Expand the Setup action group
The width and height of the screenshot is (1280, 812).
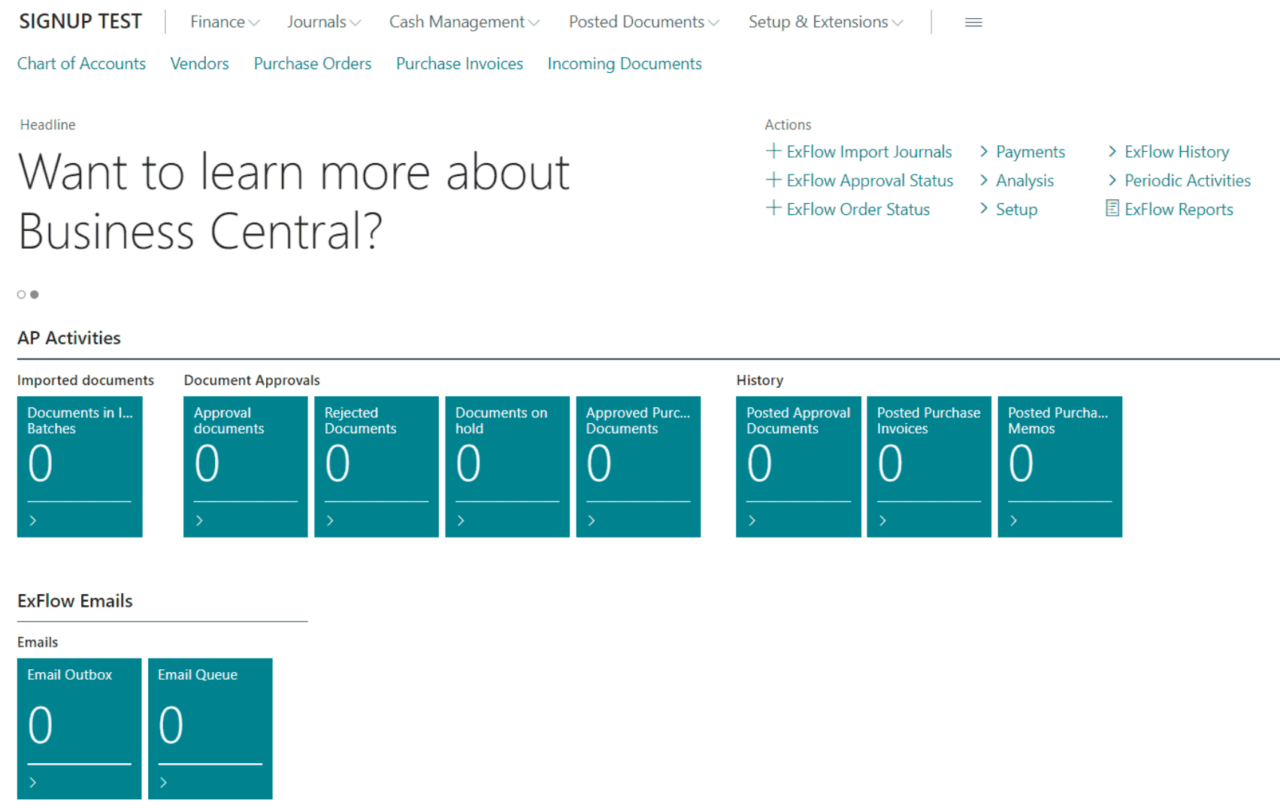pyautogui.click(x=1008, y=210)
